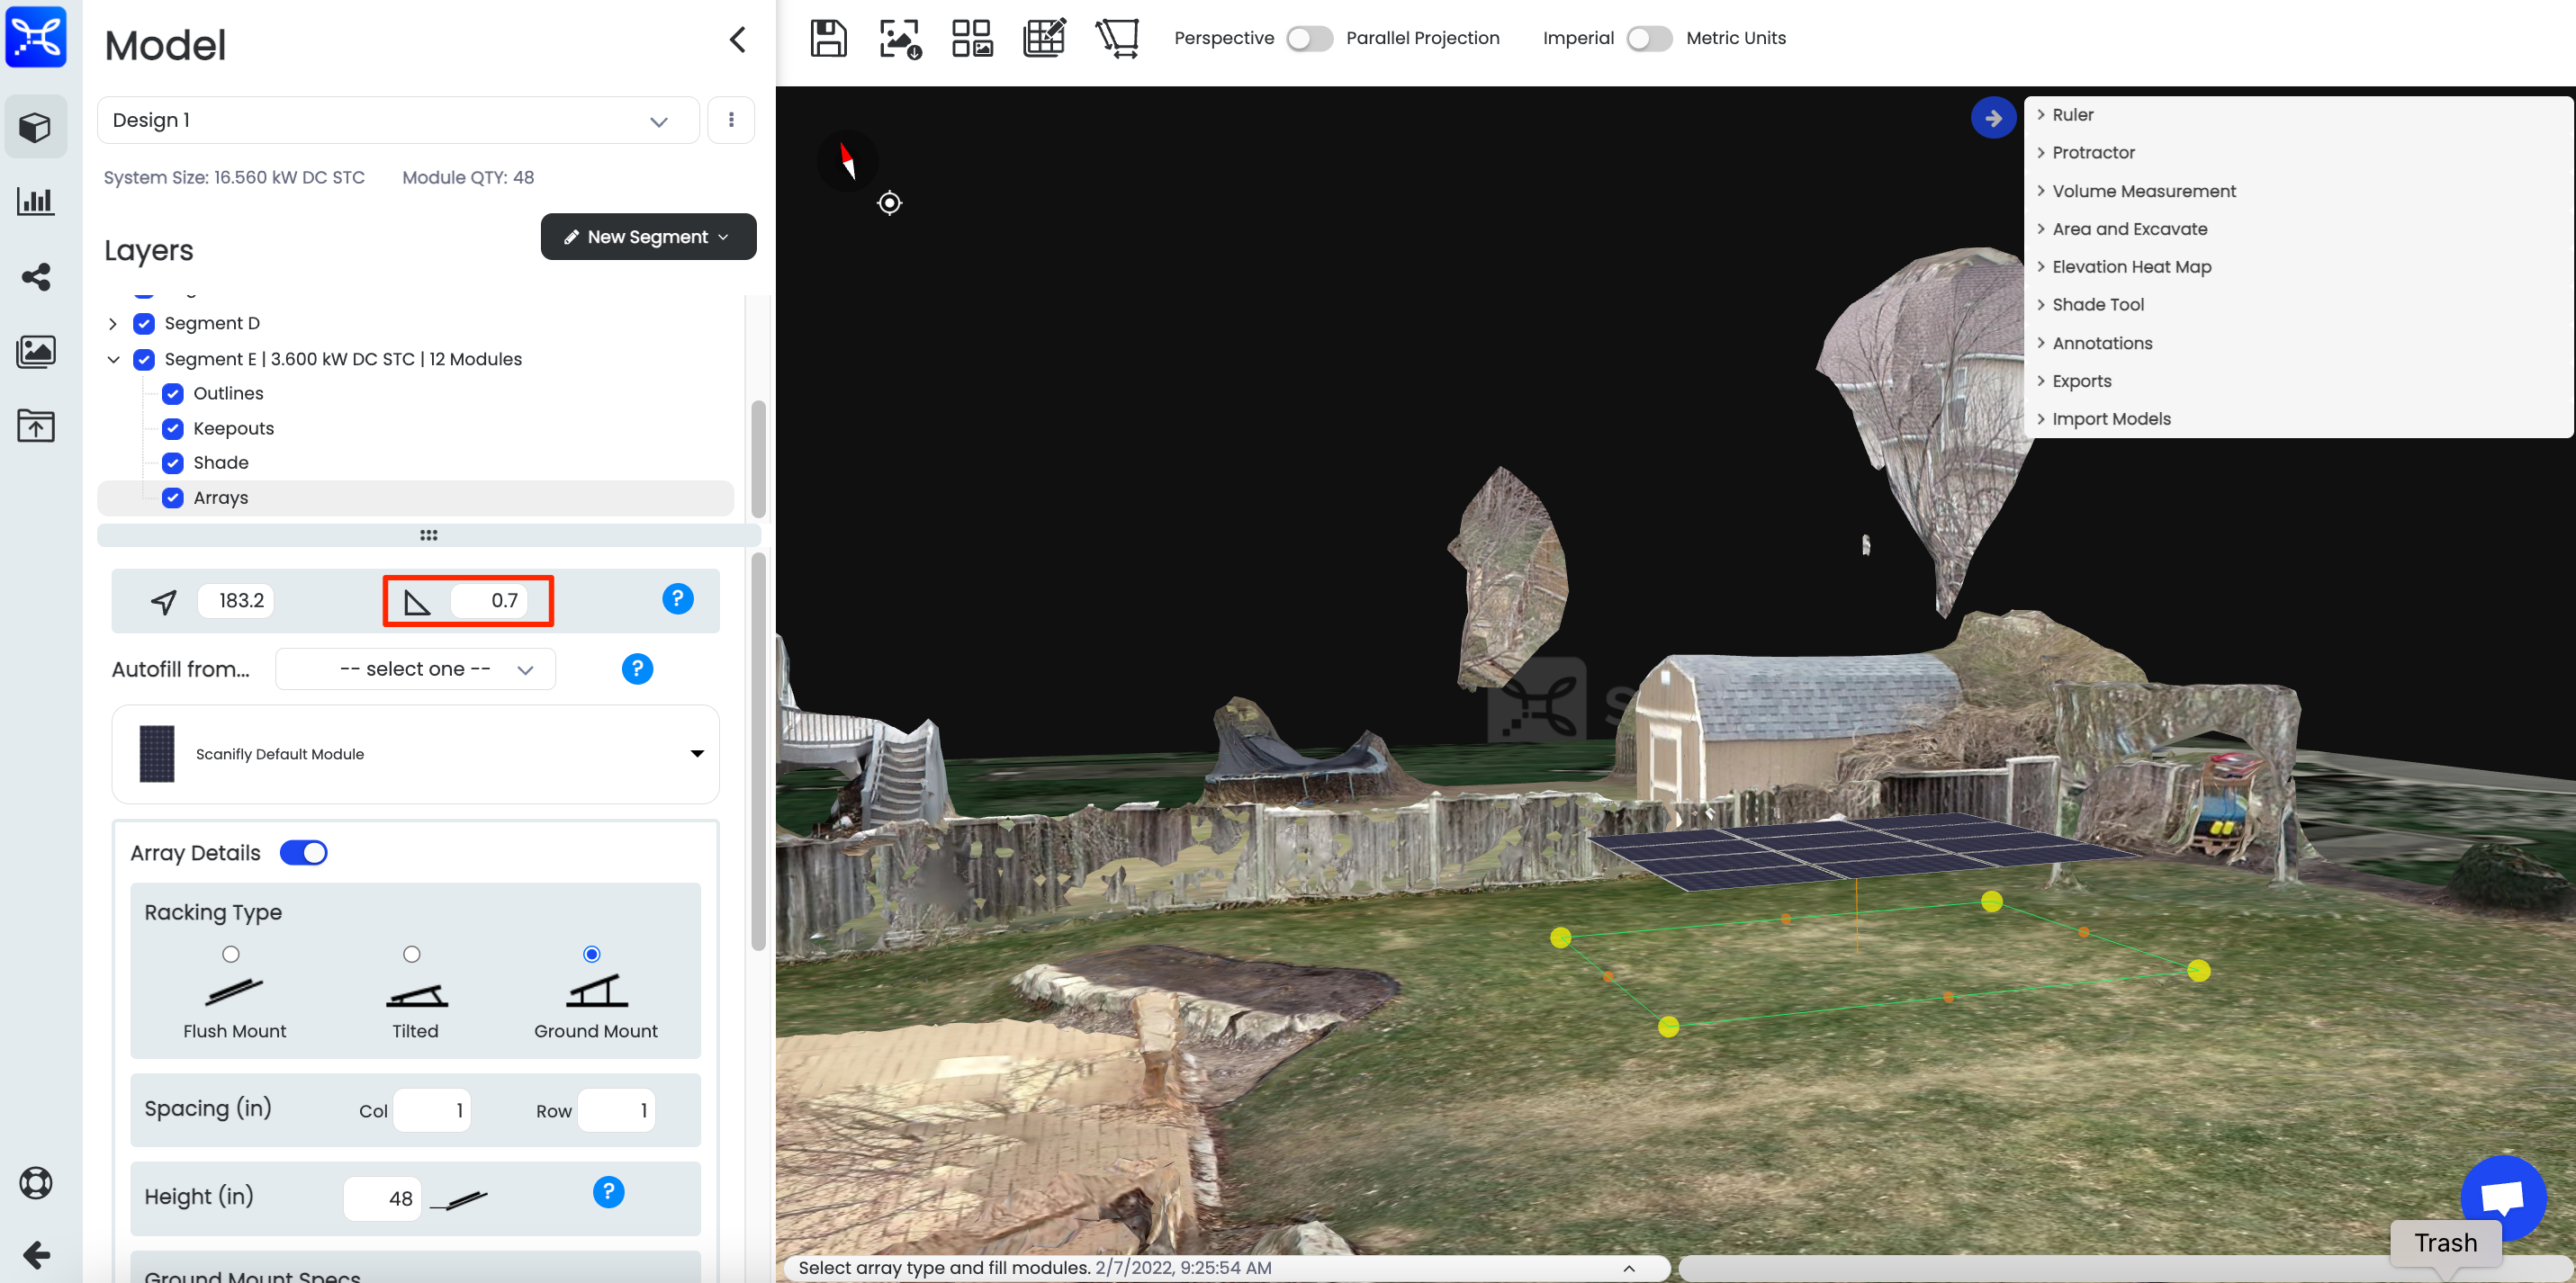Open the Scanifly Default Module dropdown
Viewport: 2576px width, 1283px height.
tap(415, 754)
